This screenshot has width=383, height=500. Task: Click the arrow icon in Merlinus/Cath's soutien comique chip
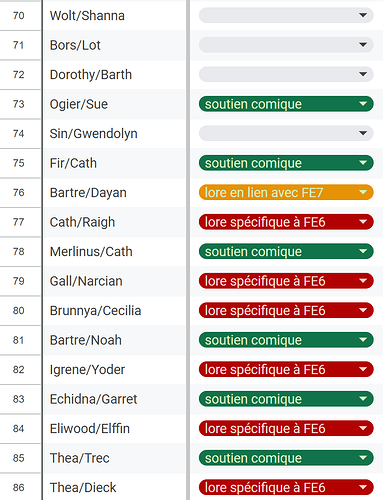(363, 251)
